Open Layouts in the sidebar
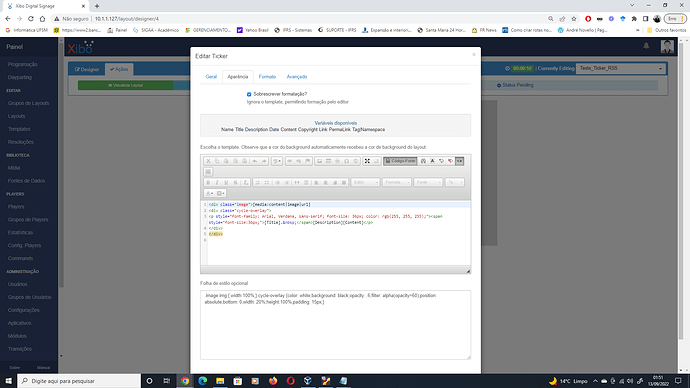This screenshot has width=690, height=388. point(16,116)
